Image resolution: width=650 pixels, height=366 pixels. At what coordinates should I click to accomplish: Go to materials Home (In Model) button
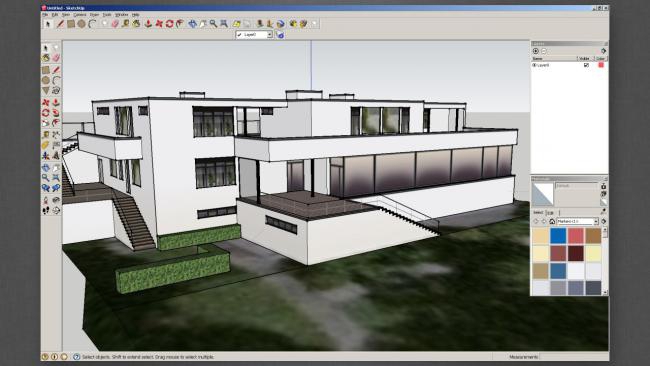pos(552,221)
